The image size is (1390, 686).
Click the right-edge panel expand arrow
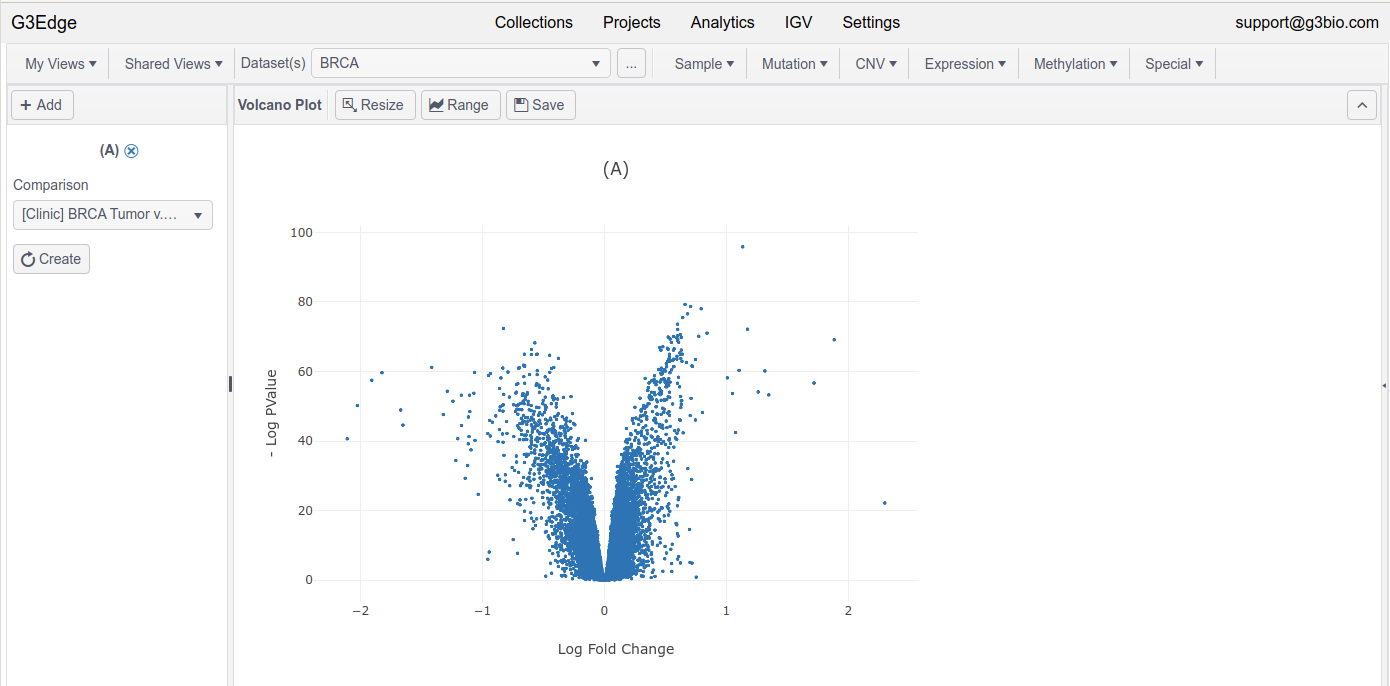(x=1384, y=385)
